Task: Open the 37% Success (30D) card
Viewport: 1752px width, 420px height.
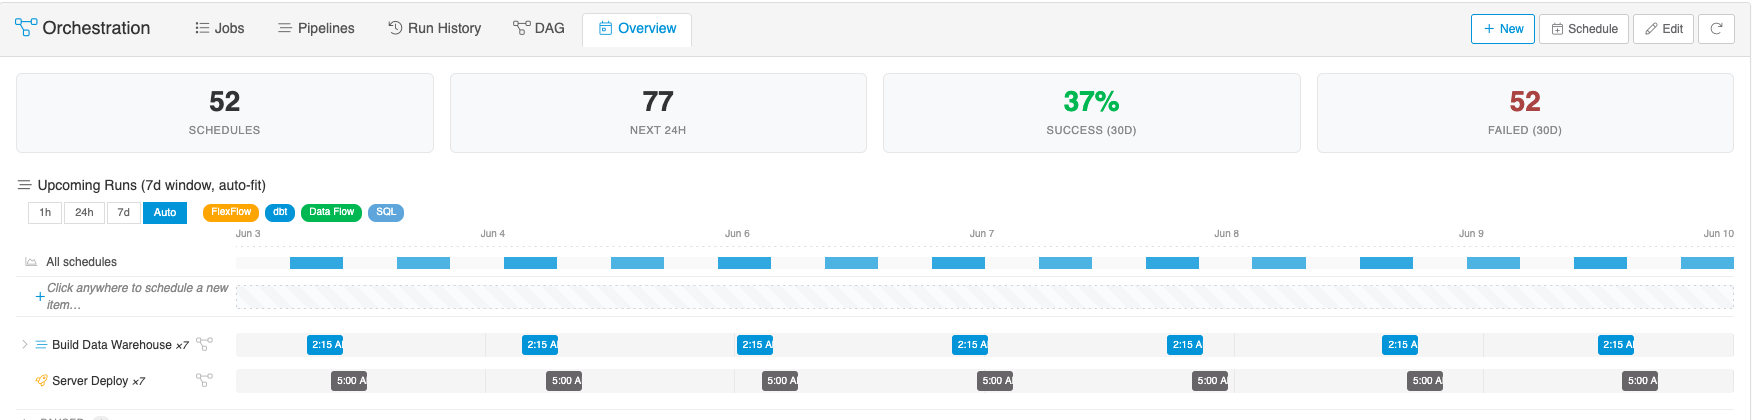Action: (x=1091, y=113)
